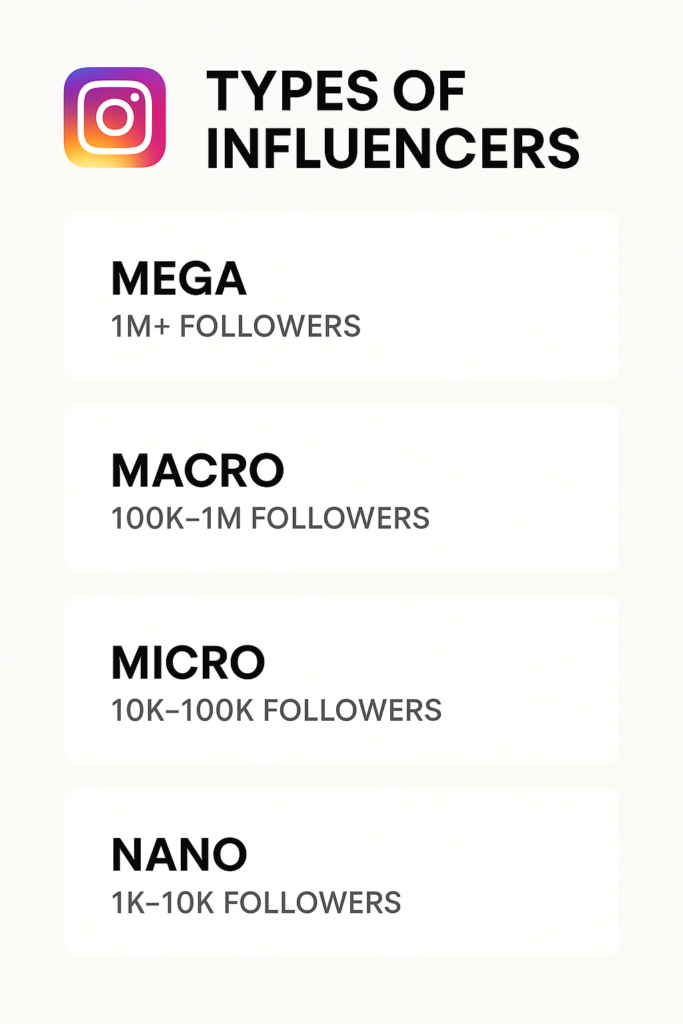Select the MACRO heading
The width and height of the screenshot is (683, 1024).
click(x=197, y=470)
